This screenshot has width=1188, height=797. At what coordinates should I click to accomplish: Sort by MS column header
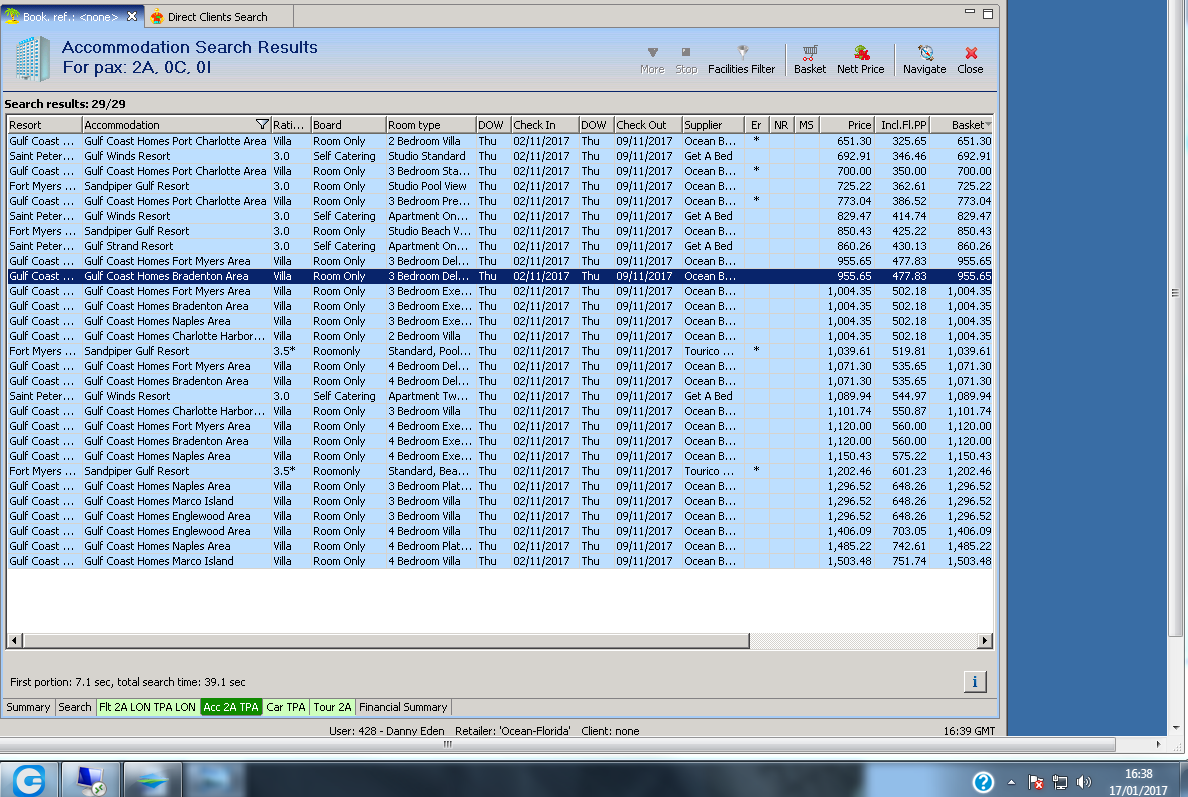point(806,125)
